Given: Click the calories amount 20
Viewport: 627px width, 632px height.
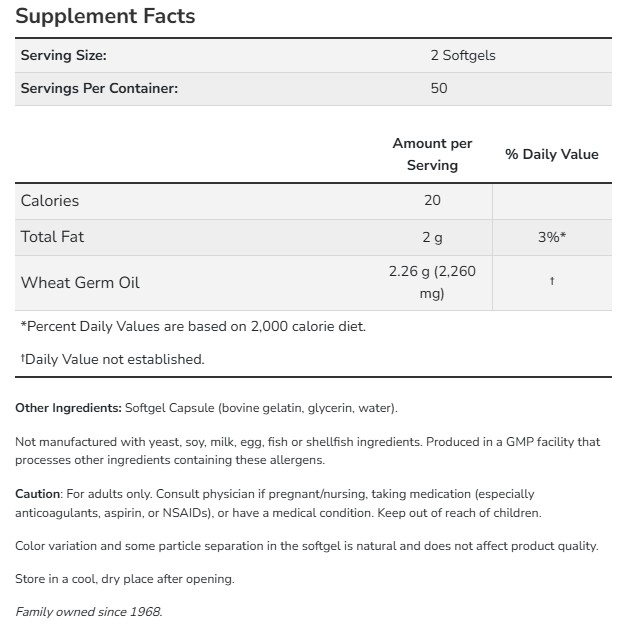Looking at the screenshot, I should 432,201.
